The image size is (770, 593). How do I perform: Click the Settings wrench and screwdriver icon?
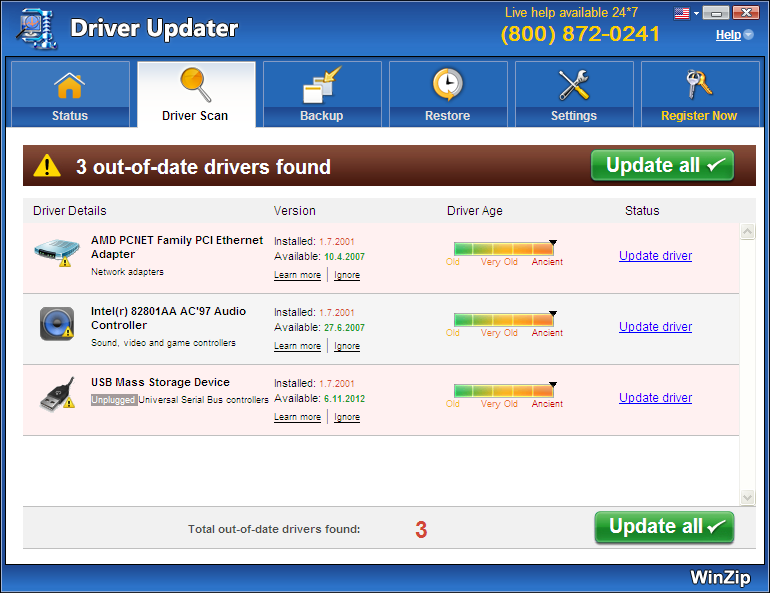574,84
